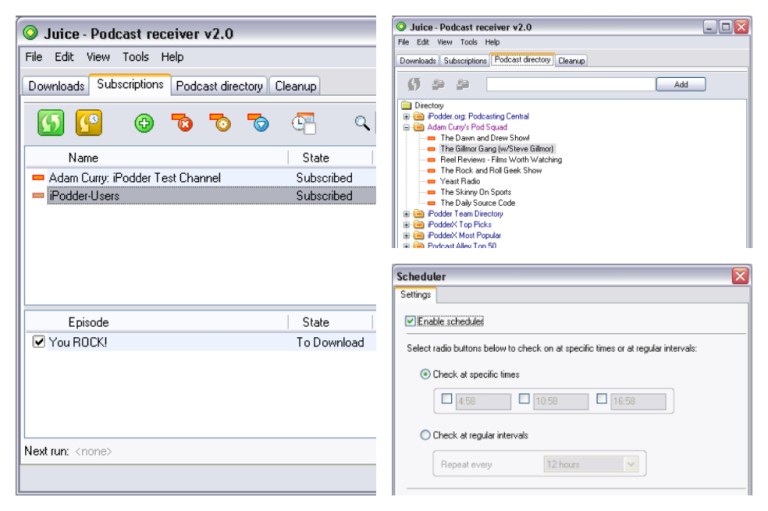Open the 12 hours repeat interval dropdown
Screen dimensions: 768x511
pyautogui.click(x=631, y=463)
